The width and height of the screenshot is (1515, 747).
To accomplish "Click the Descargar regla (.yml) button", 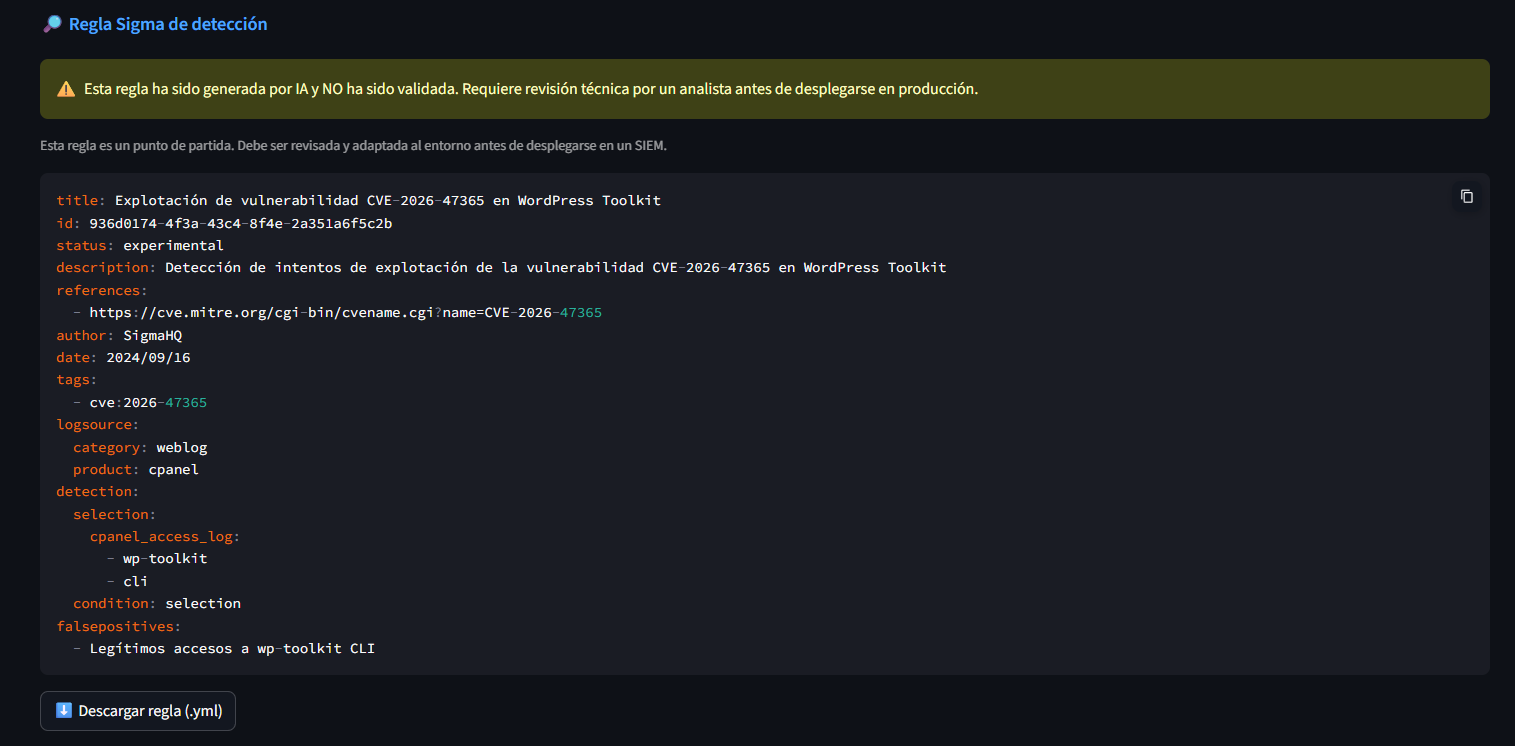I will (138, 711).
